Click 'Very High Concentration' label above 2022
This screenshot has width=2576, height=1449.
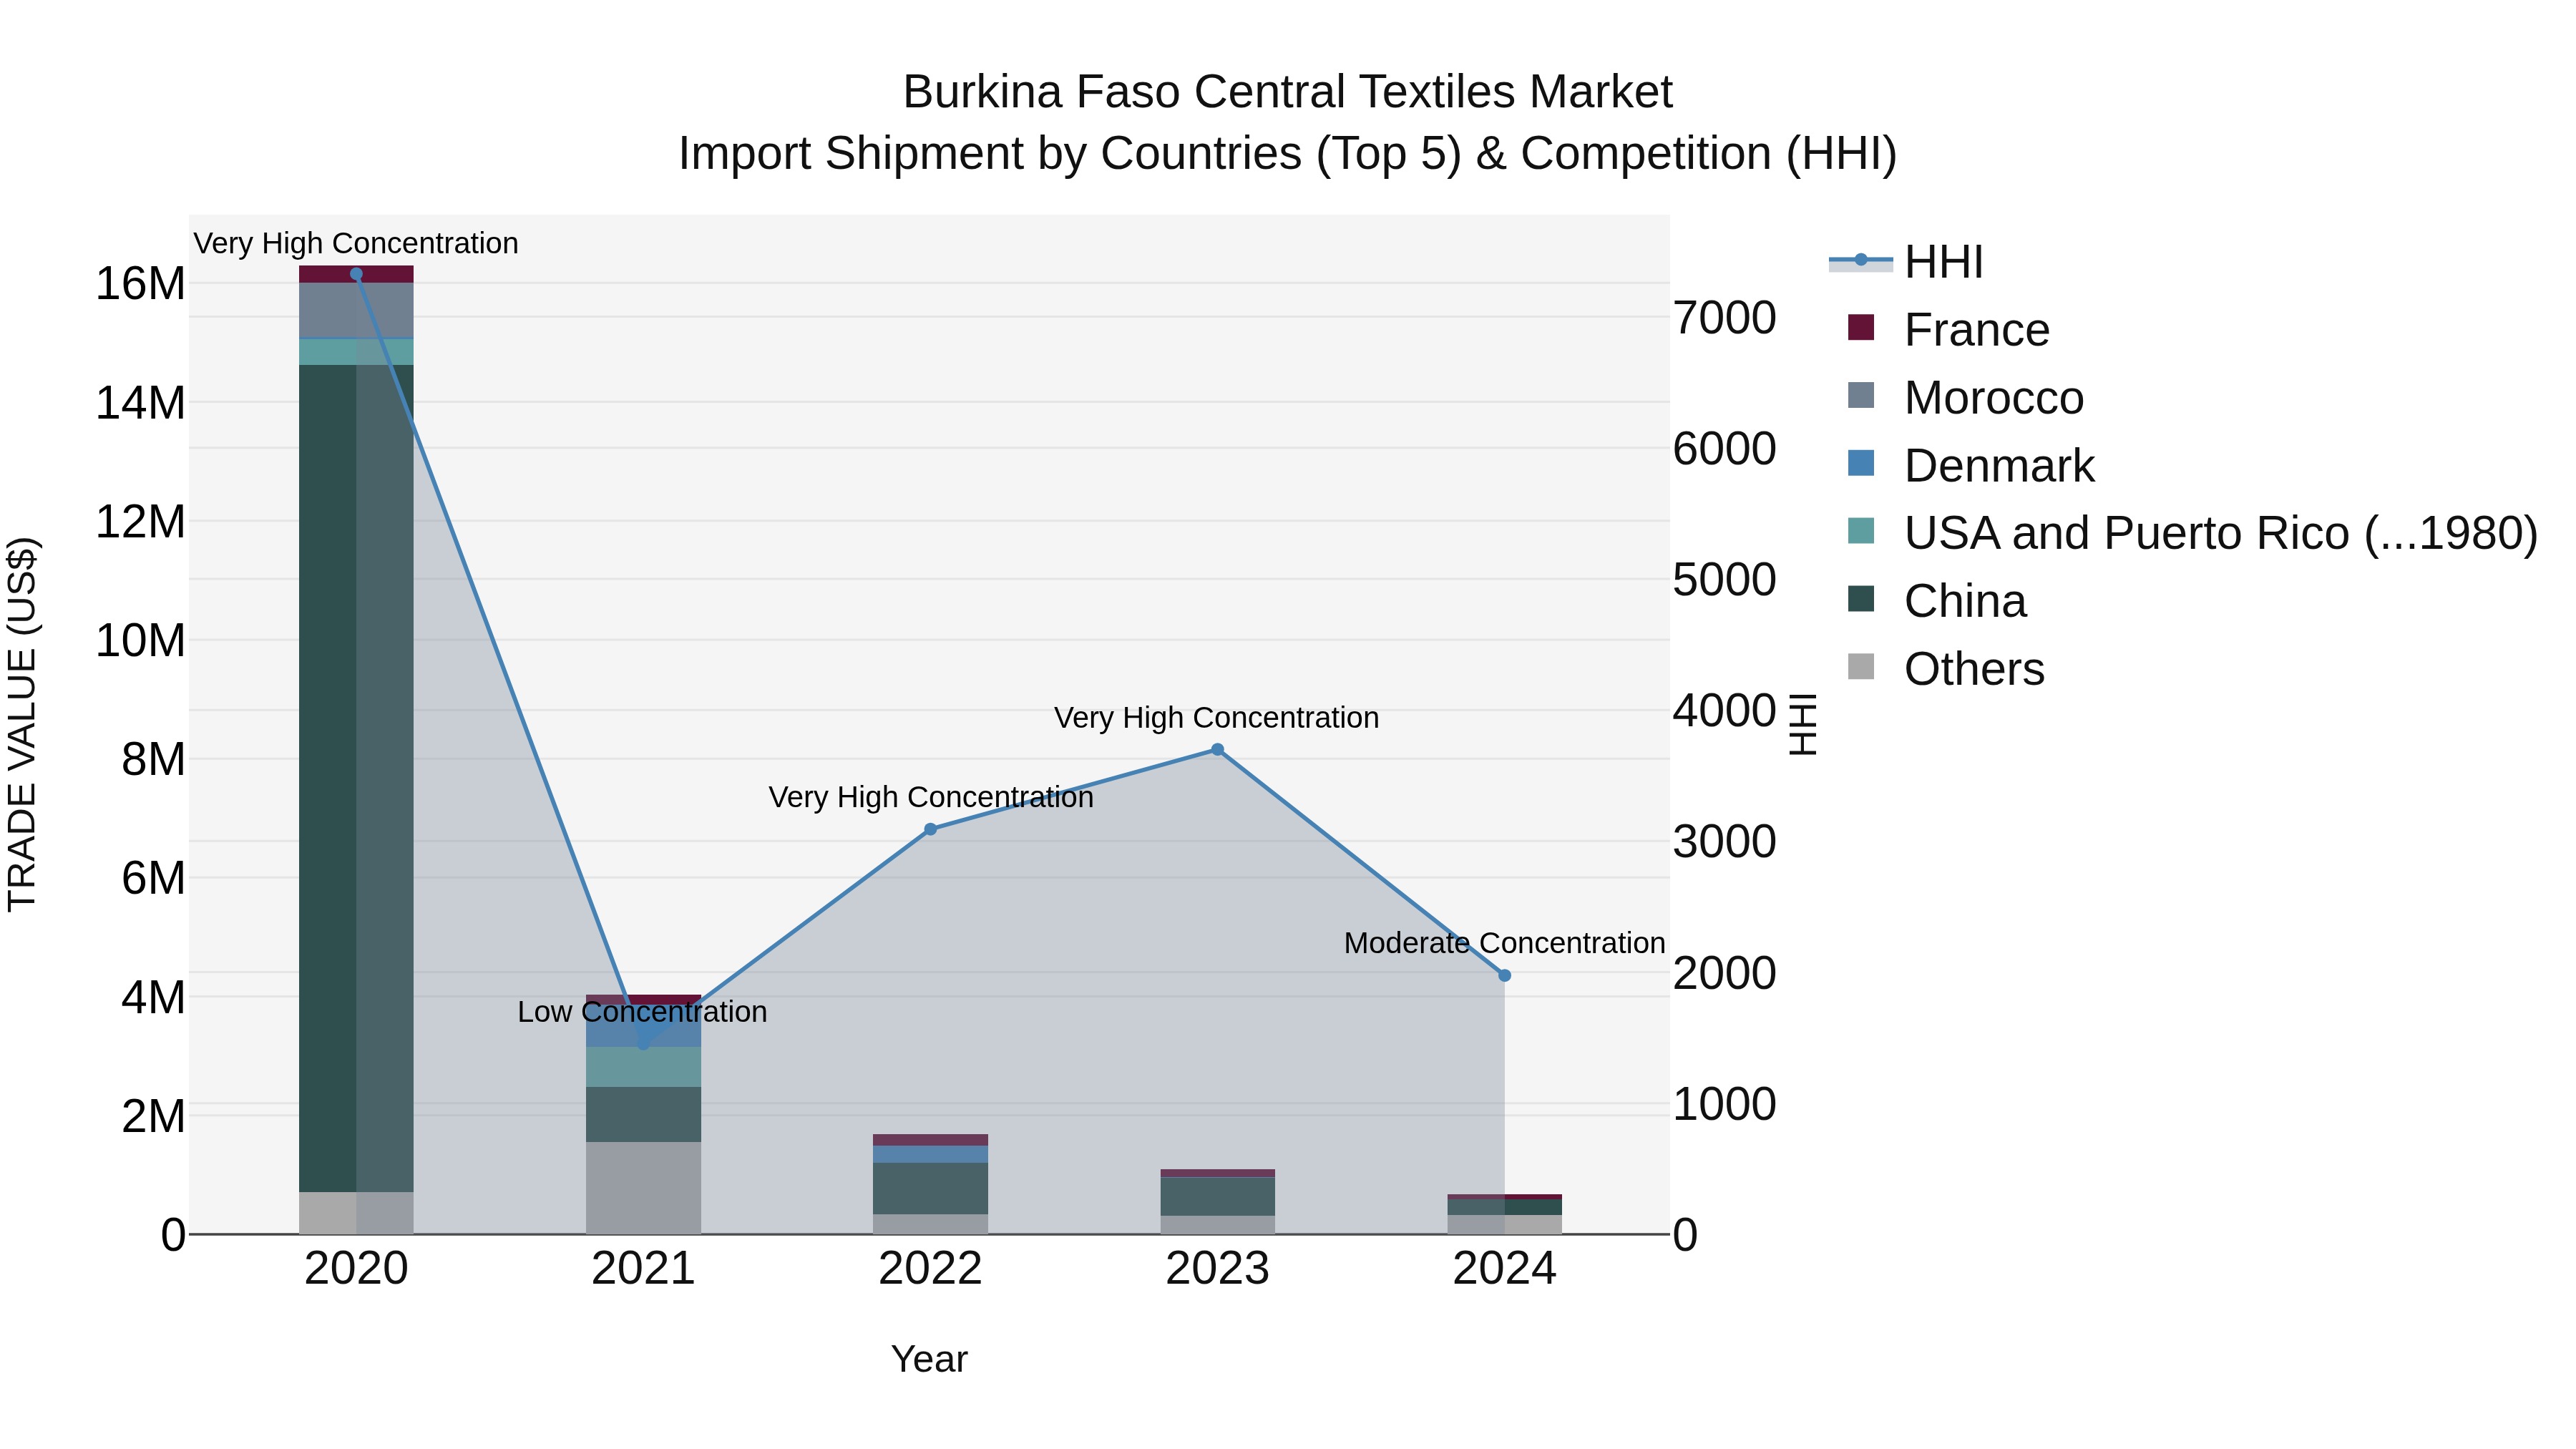pos(930,797)
